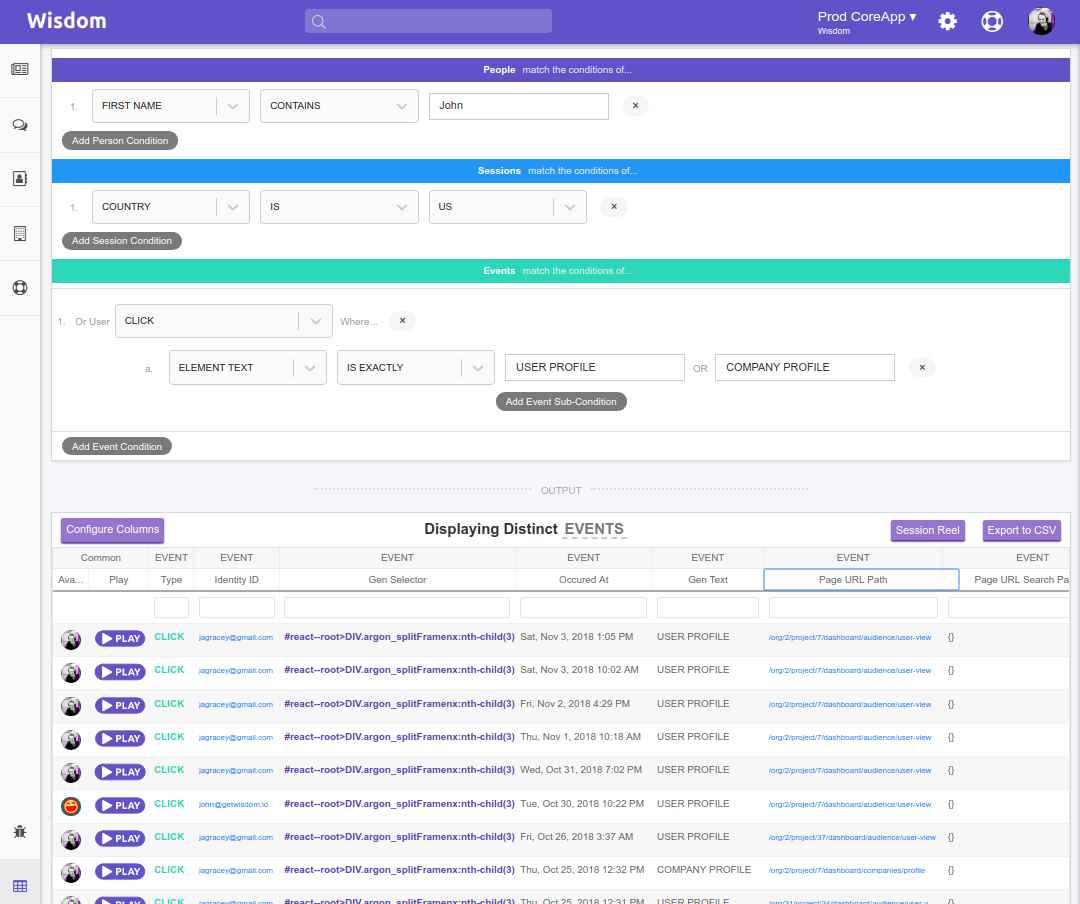Open the lifebuoy help icon in header
This screenshot has height=904, width=1080.
click(x=992, y=21)
